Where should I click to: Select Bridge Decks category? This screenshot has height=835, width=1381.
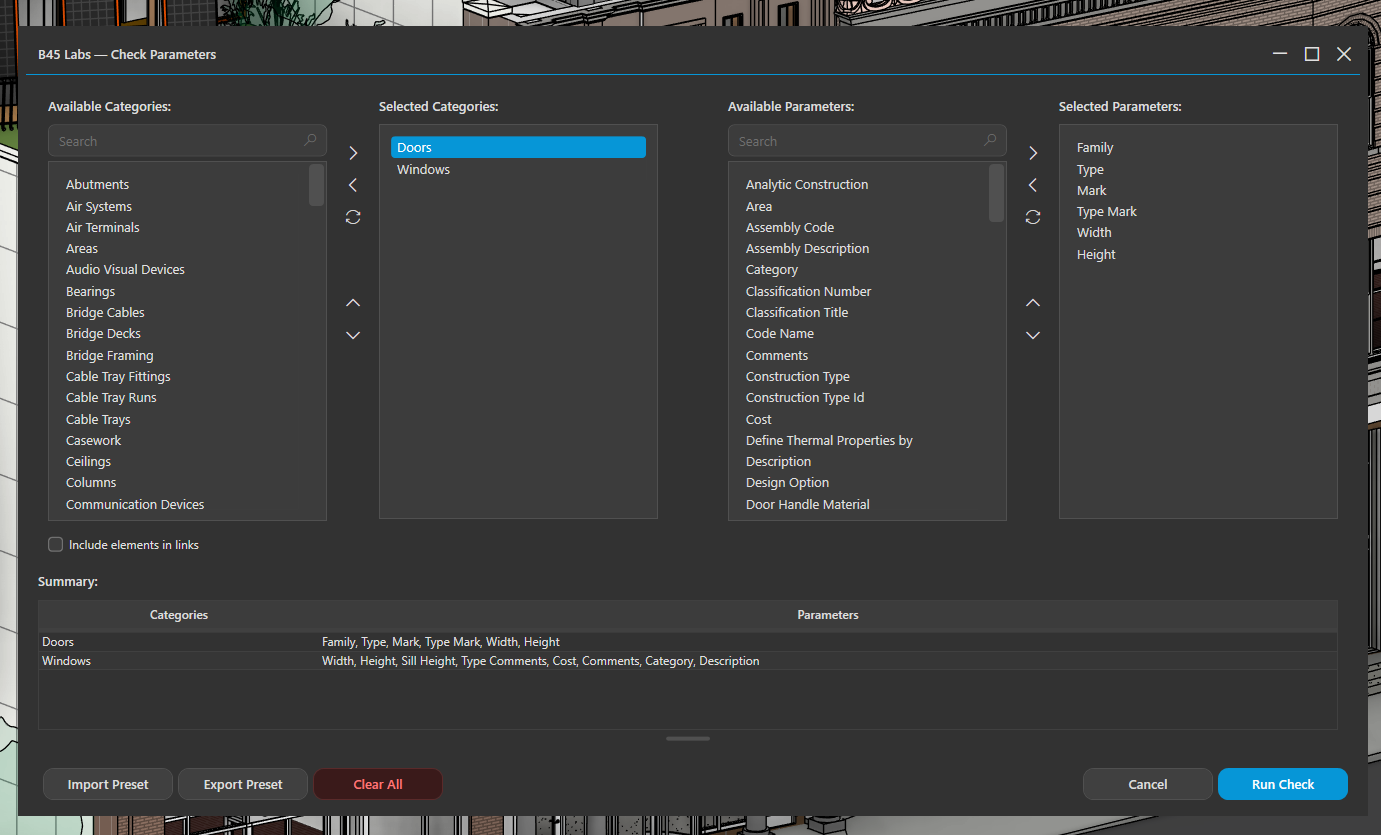(x=103, y=333)
